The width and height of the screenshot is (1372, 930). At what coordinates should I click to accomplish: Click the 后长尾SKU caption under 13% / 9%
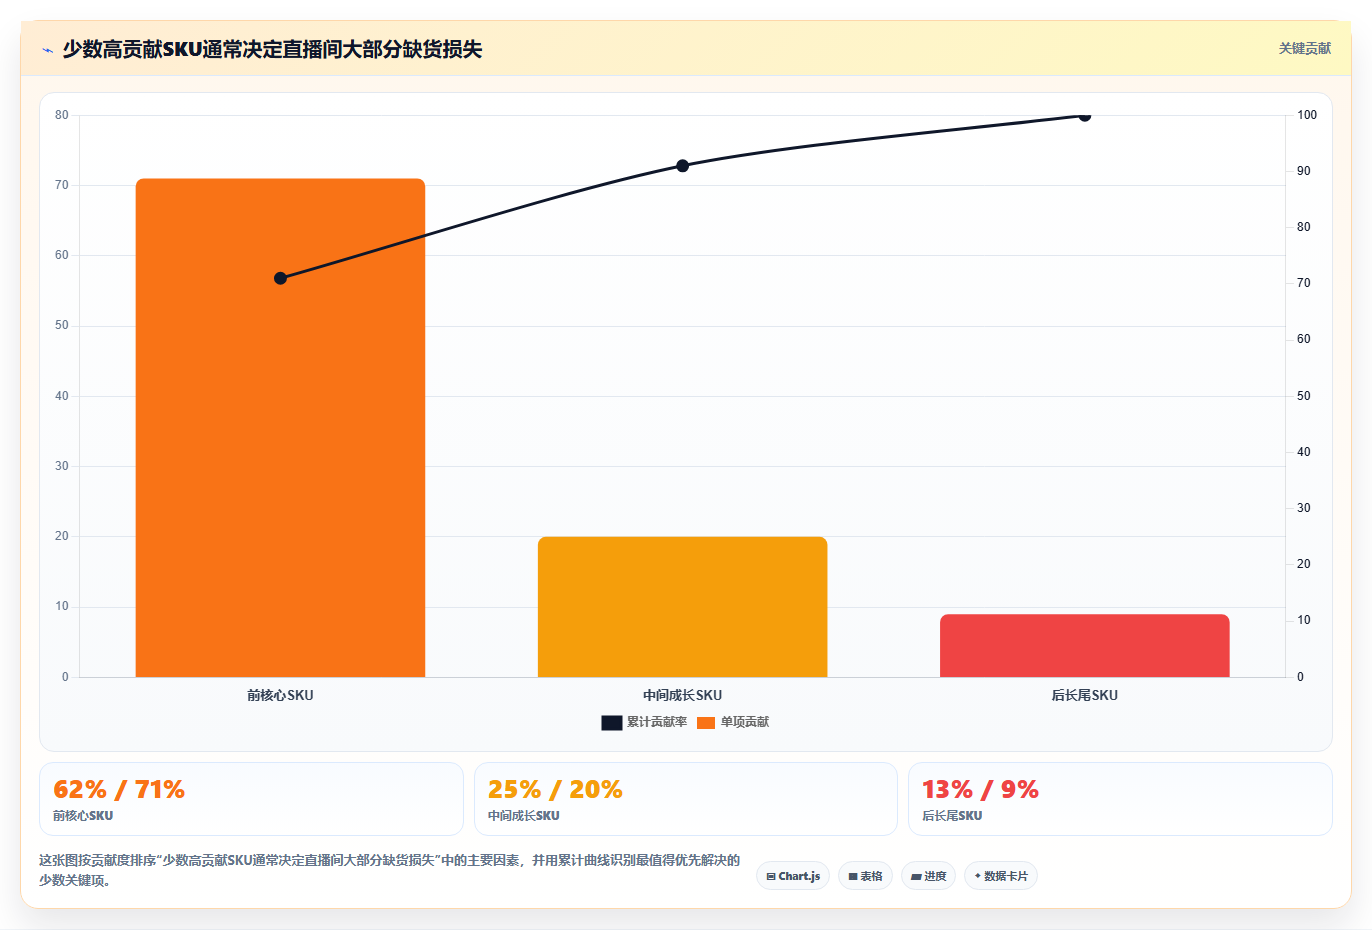pyautogui.click(x=952, y=816)
